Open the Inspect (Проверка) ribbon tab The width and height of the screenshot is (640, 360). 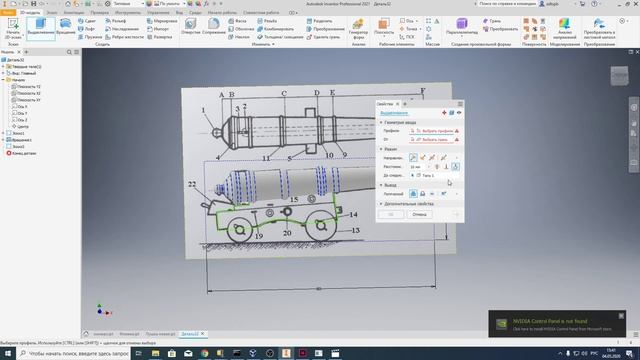[100, 13]
